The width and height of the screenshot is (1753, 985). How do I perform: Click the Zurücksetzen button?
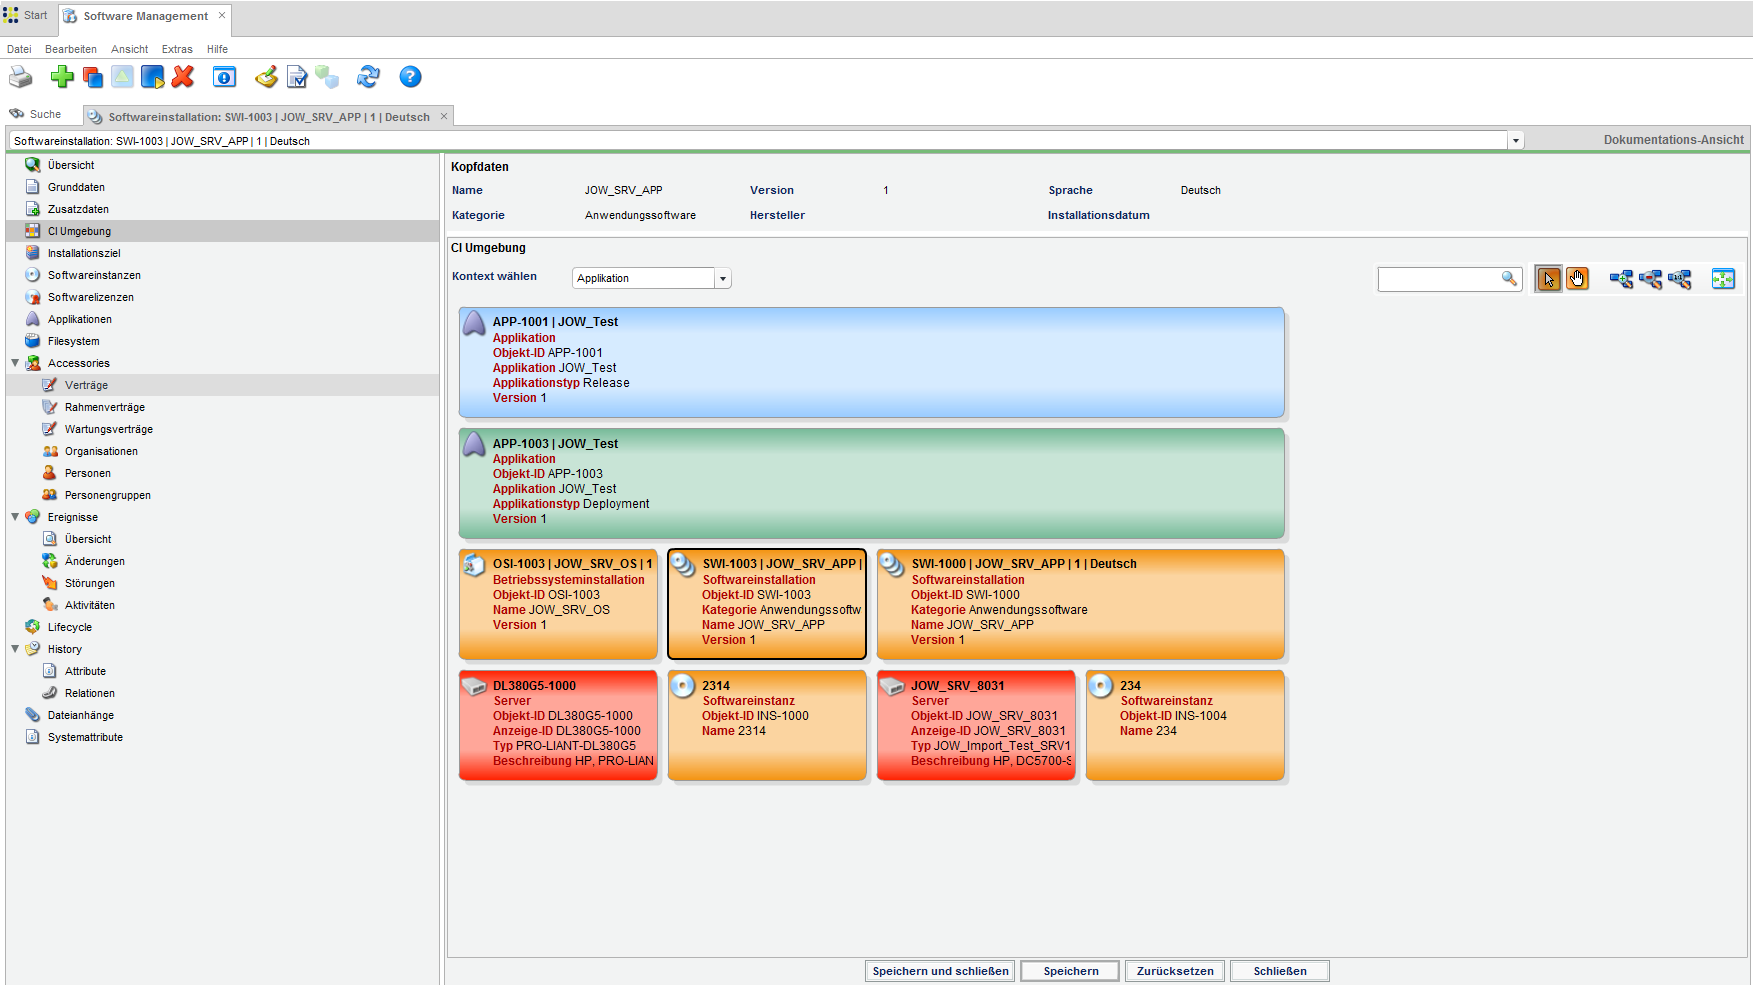(1175, 971)
